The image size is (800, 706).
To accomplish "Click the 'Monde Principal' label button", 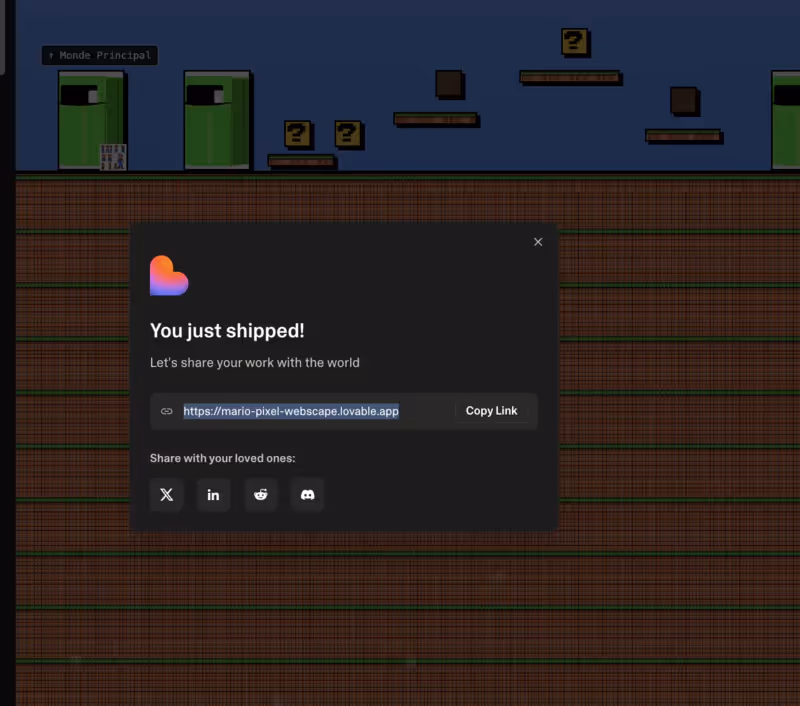I will (100, 55).
